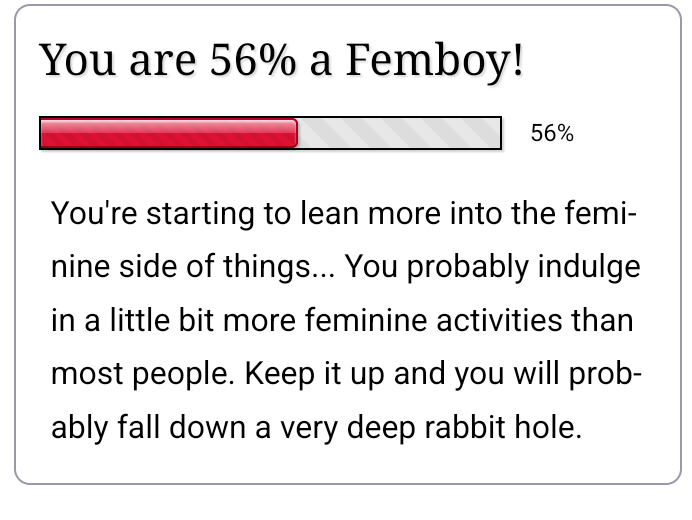Select the "56%" label beside the progress bar
This screenshot has width=692, height=520.
[x=552, y=134]
